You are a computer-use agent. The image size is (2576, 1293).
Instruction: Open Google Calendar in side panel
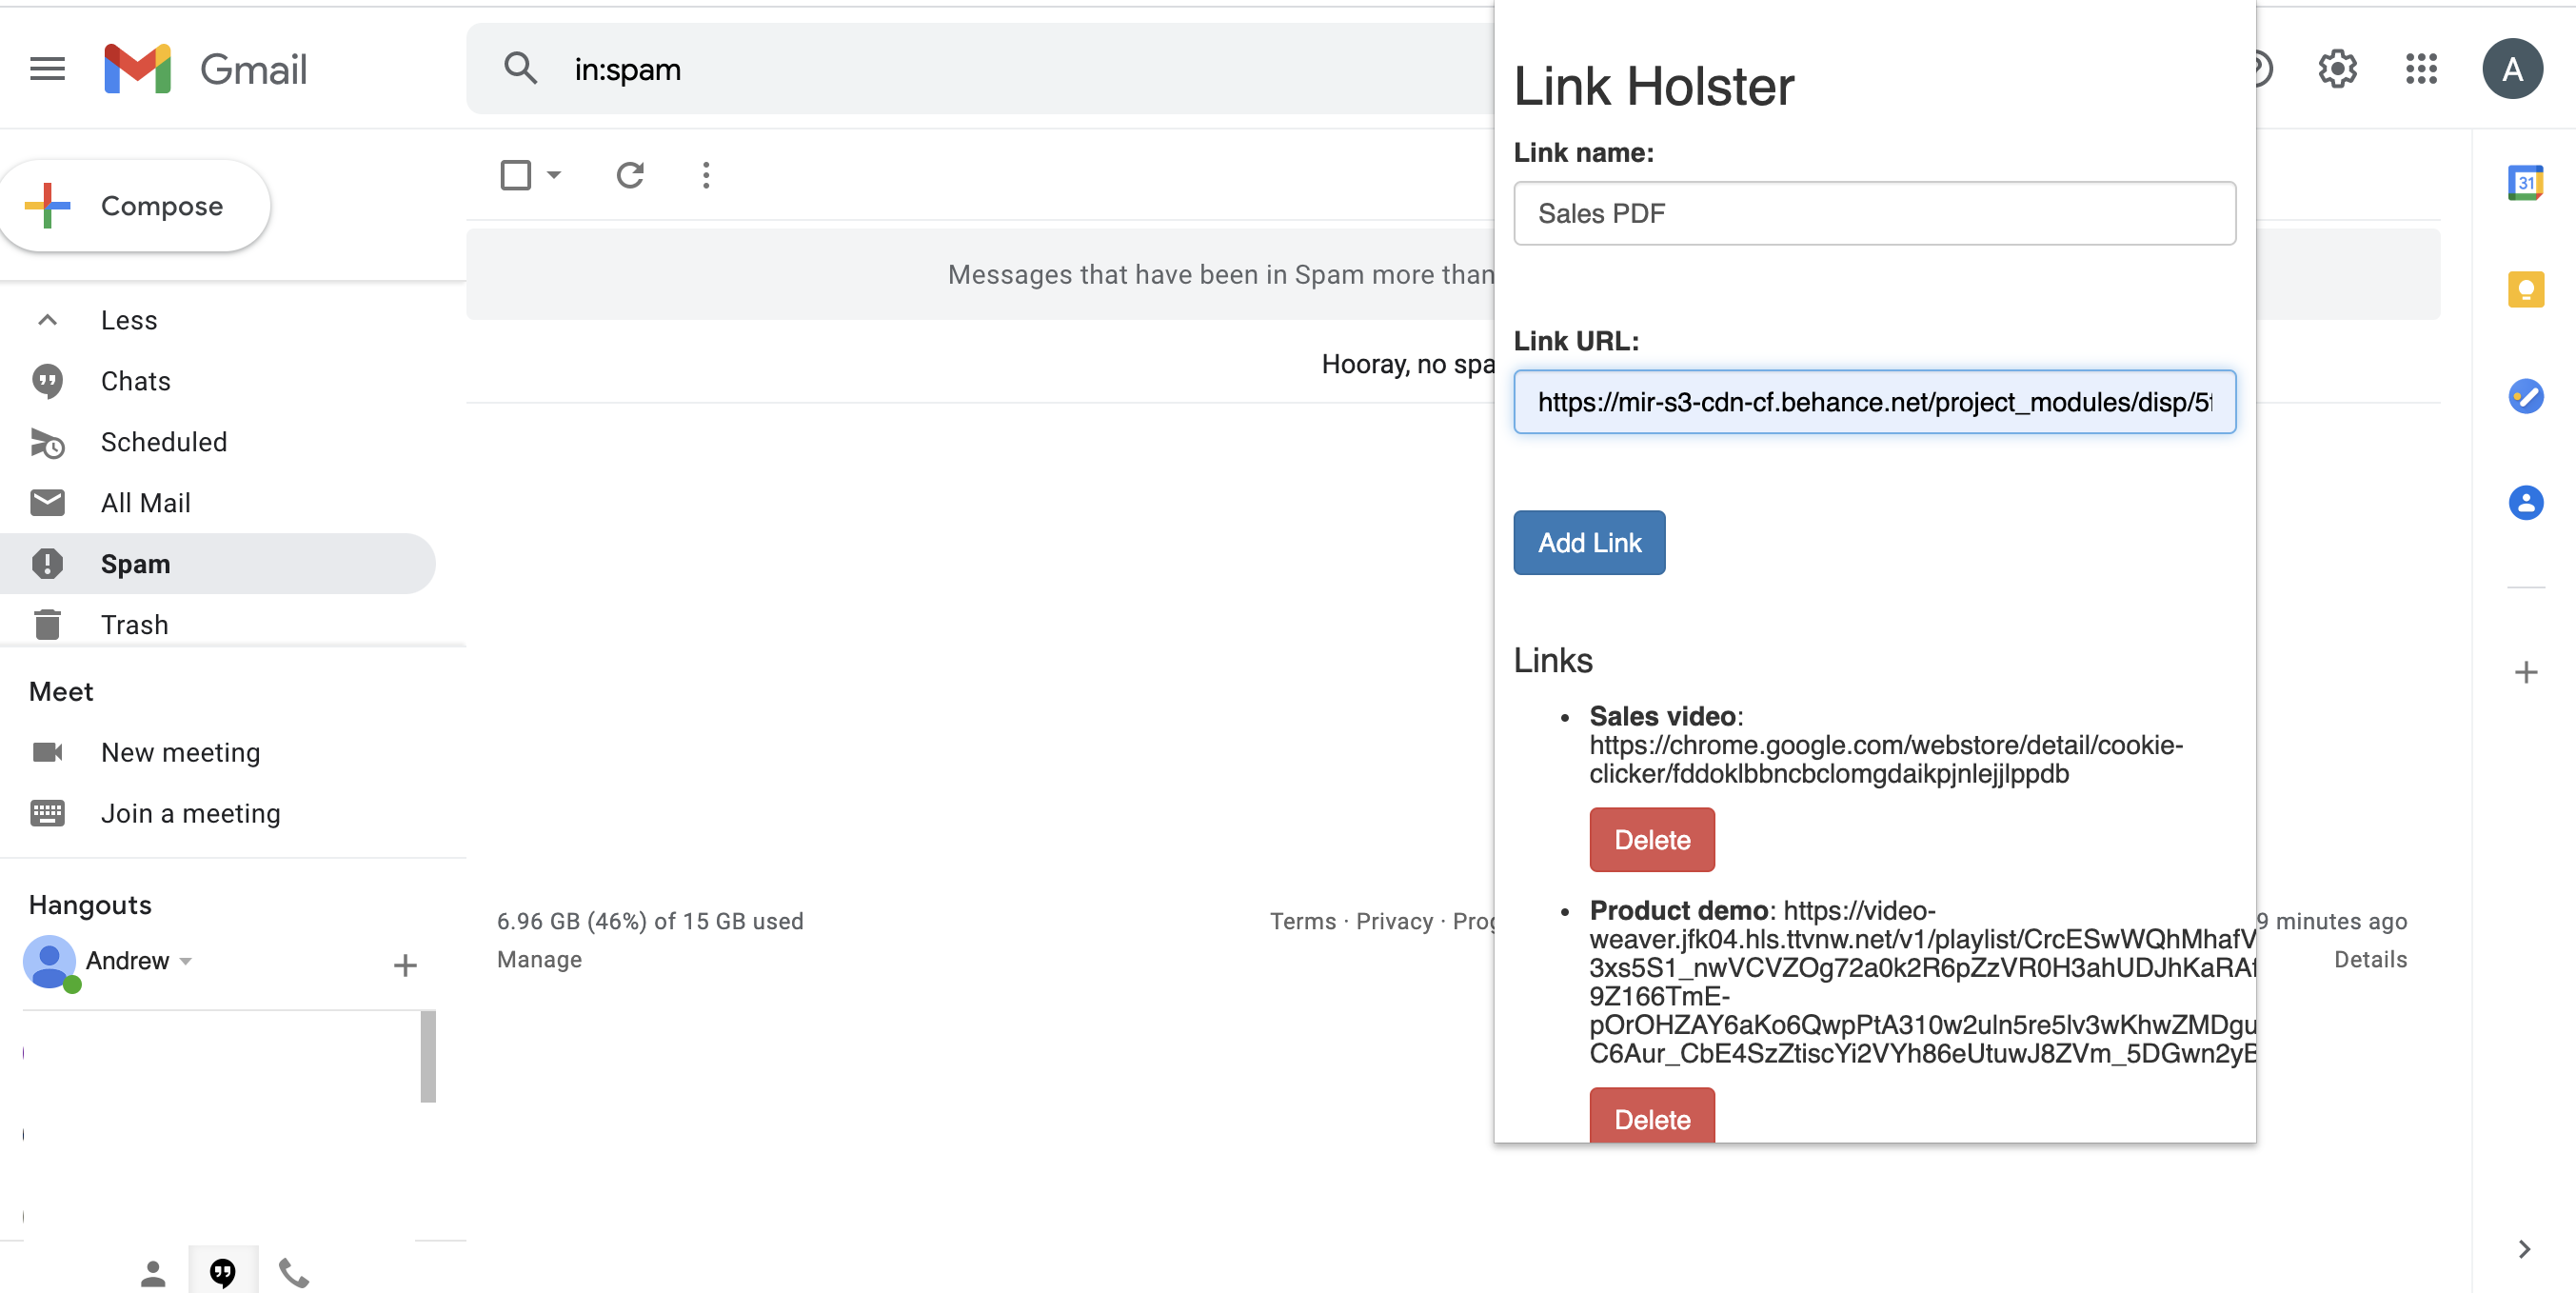pyautogui.click(x=2525, y=183)
